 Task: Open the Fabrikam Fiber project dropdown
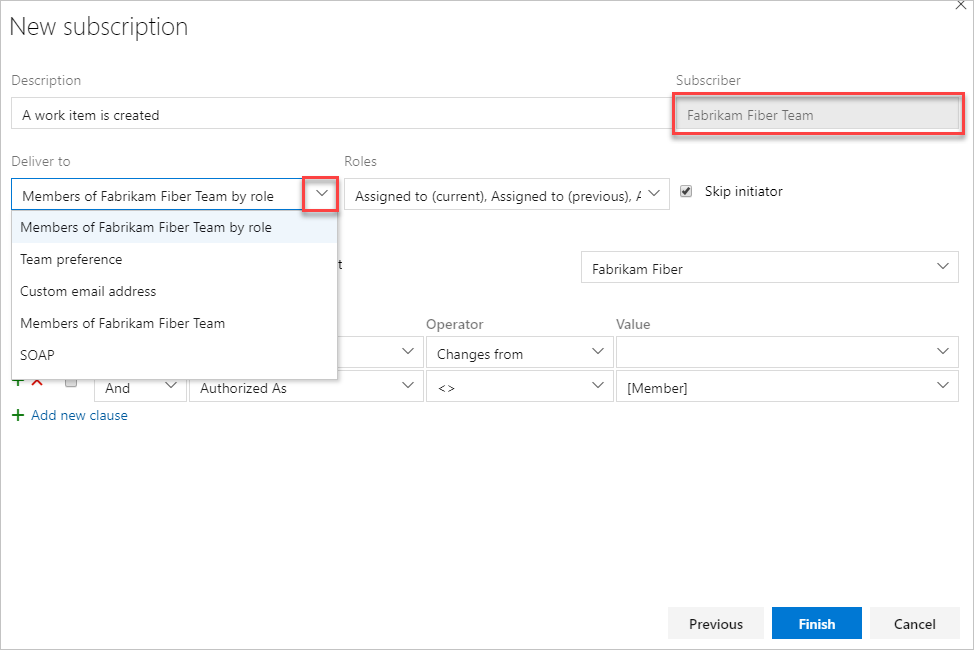[770, 268]
